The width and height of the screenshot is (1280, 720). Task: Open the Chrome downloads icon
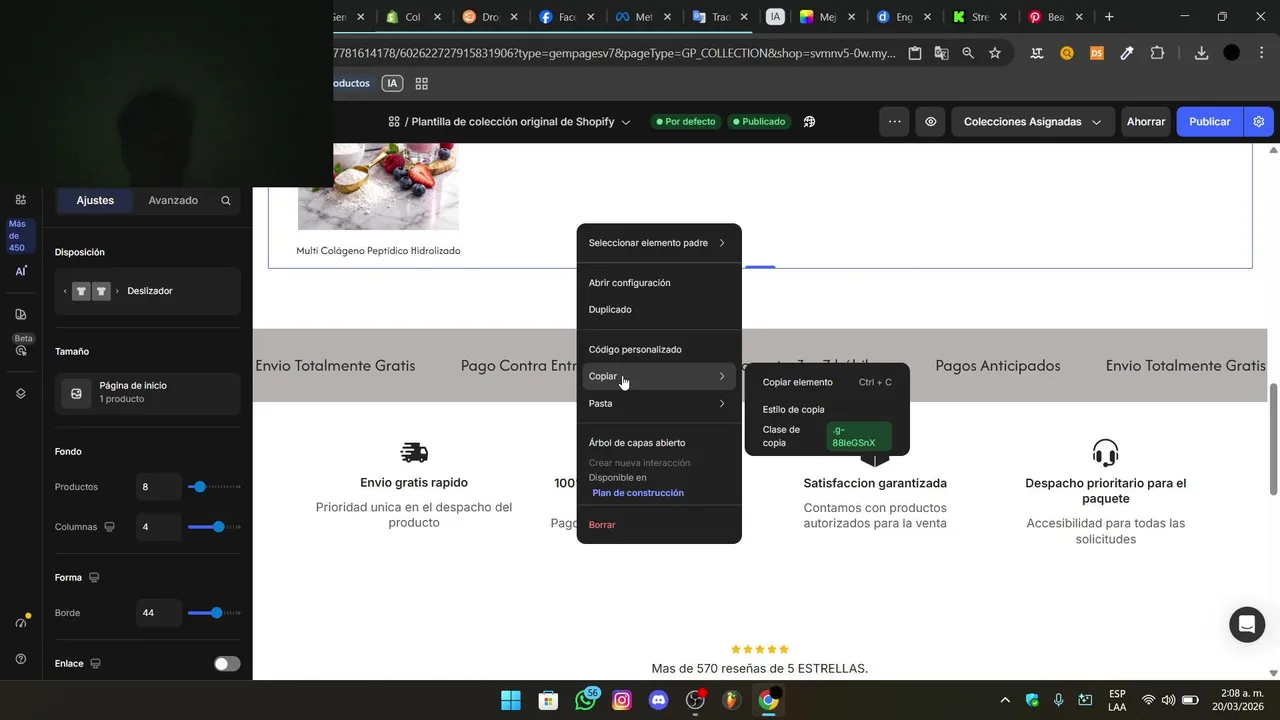(x=1201, y=53)
